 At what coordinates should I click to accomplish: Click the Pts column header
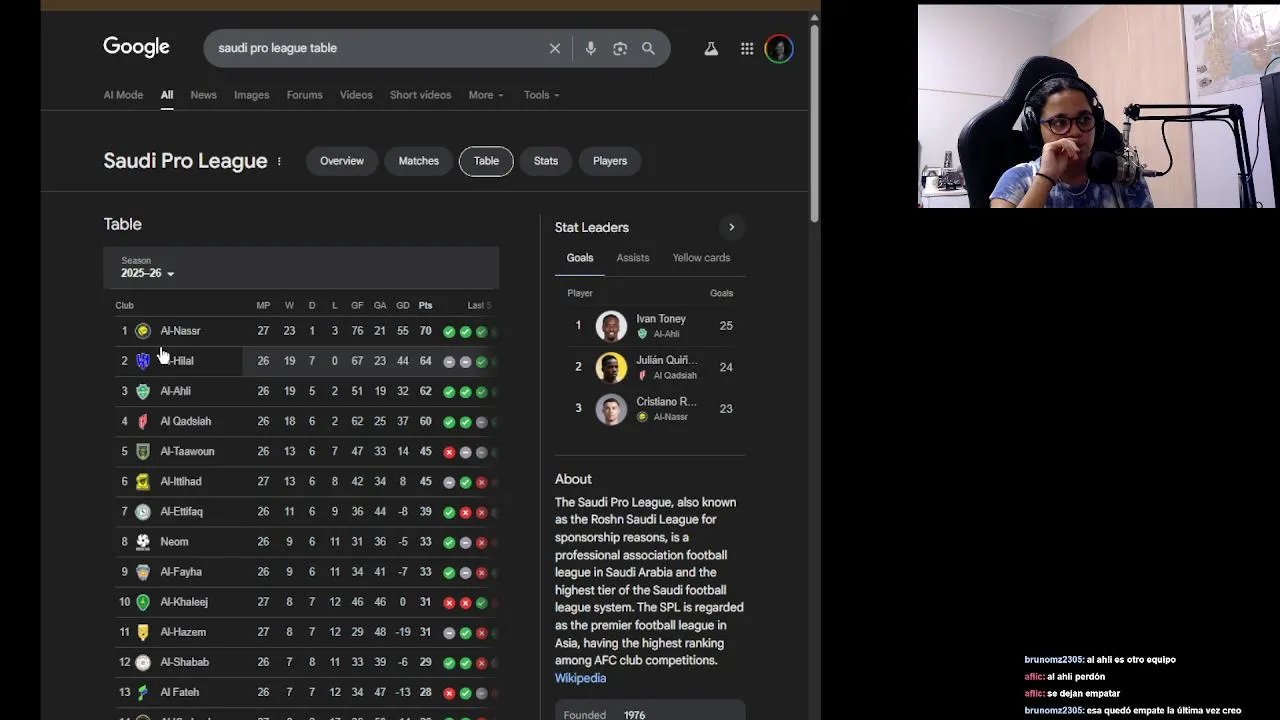[425, 305]
